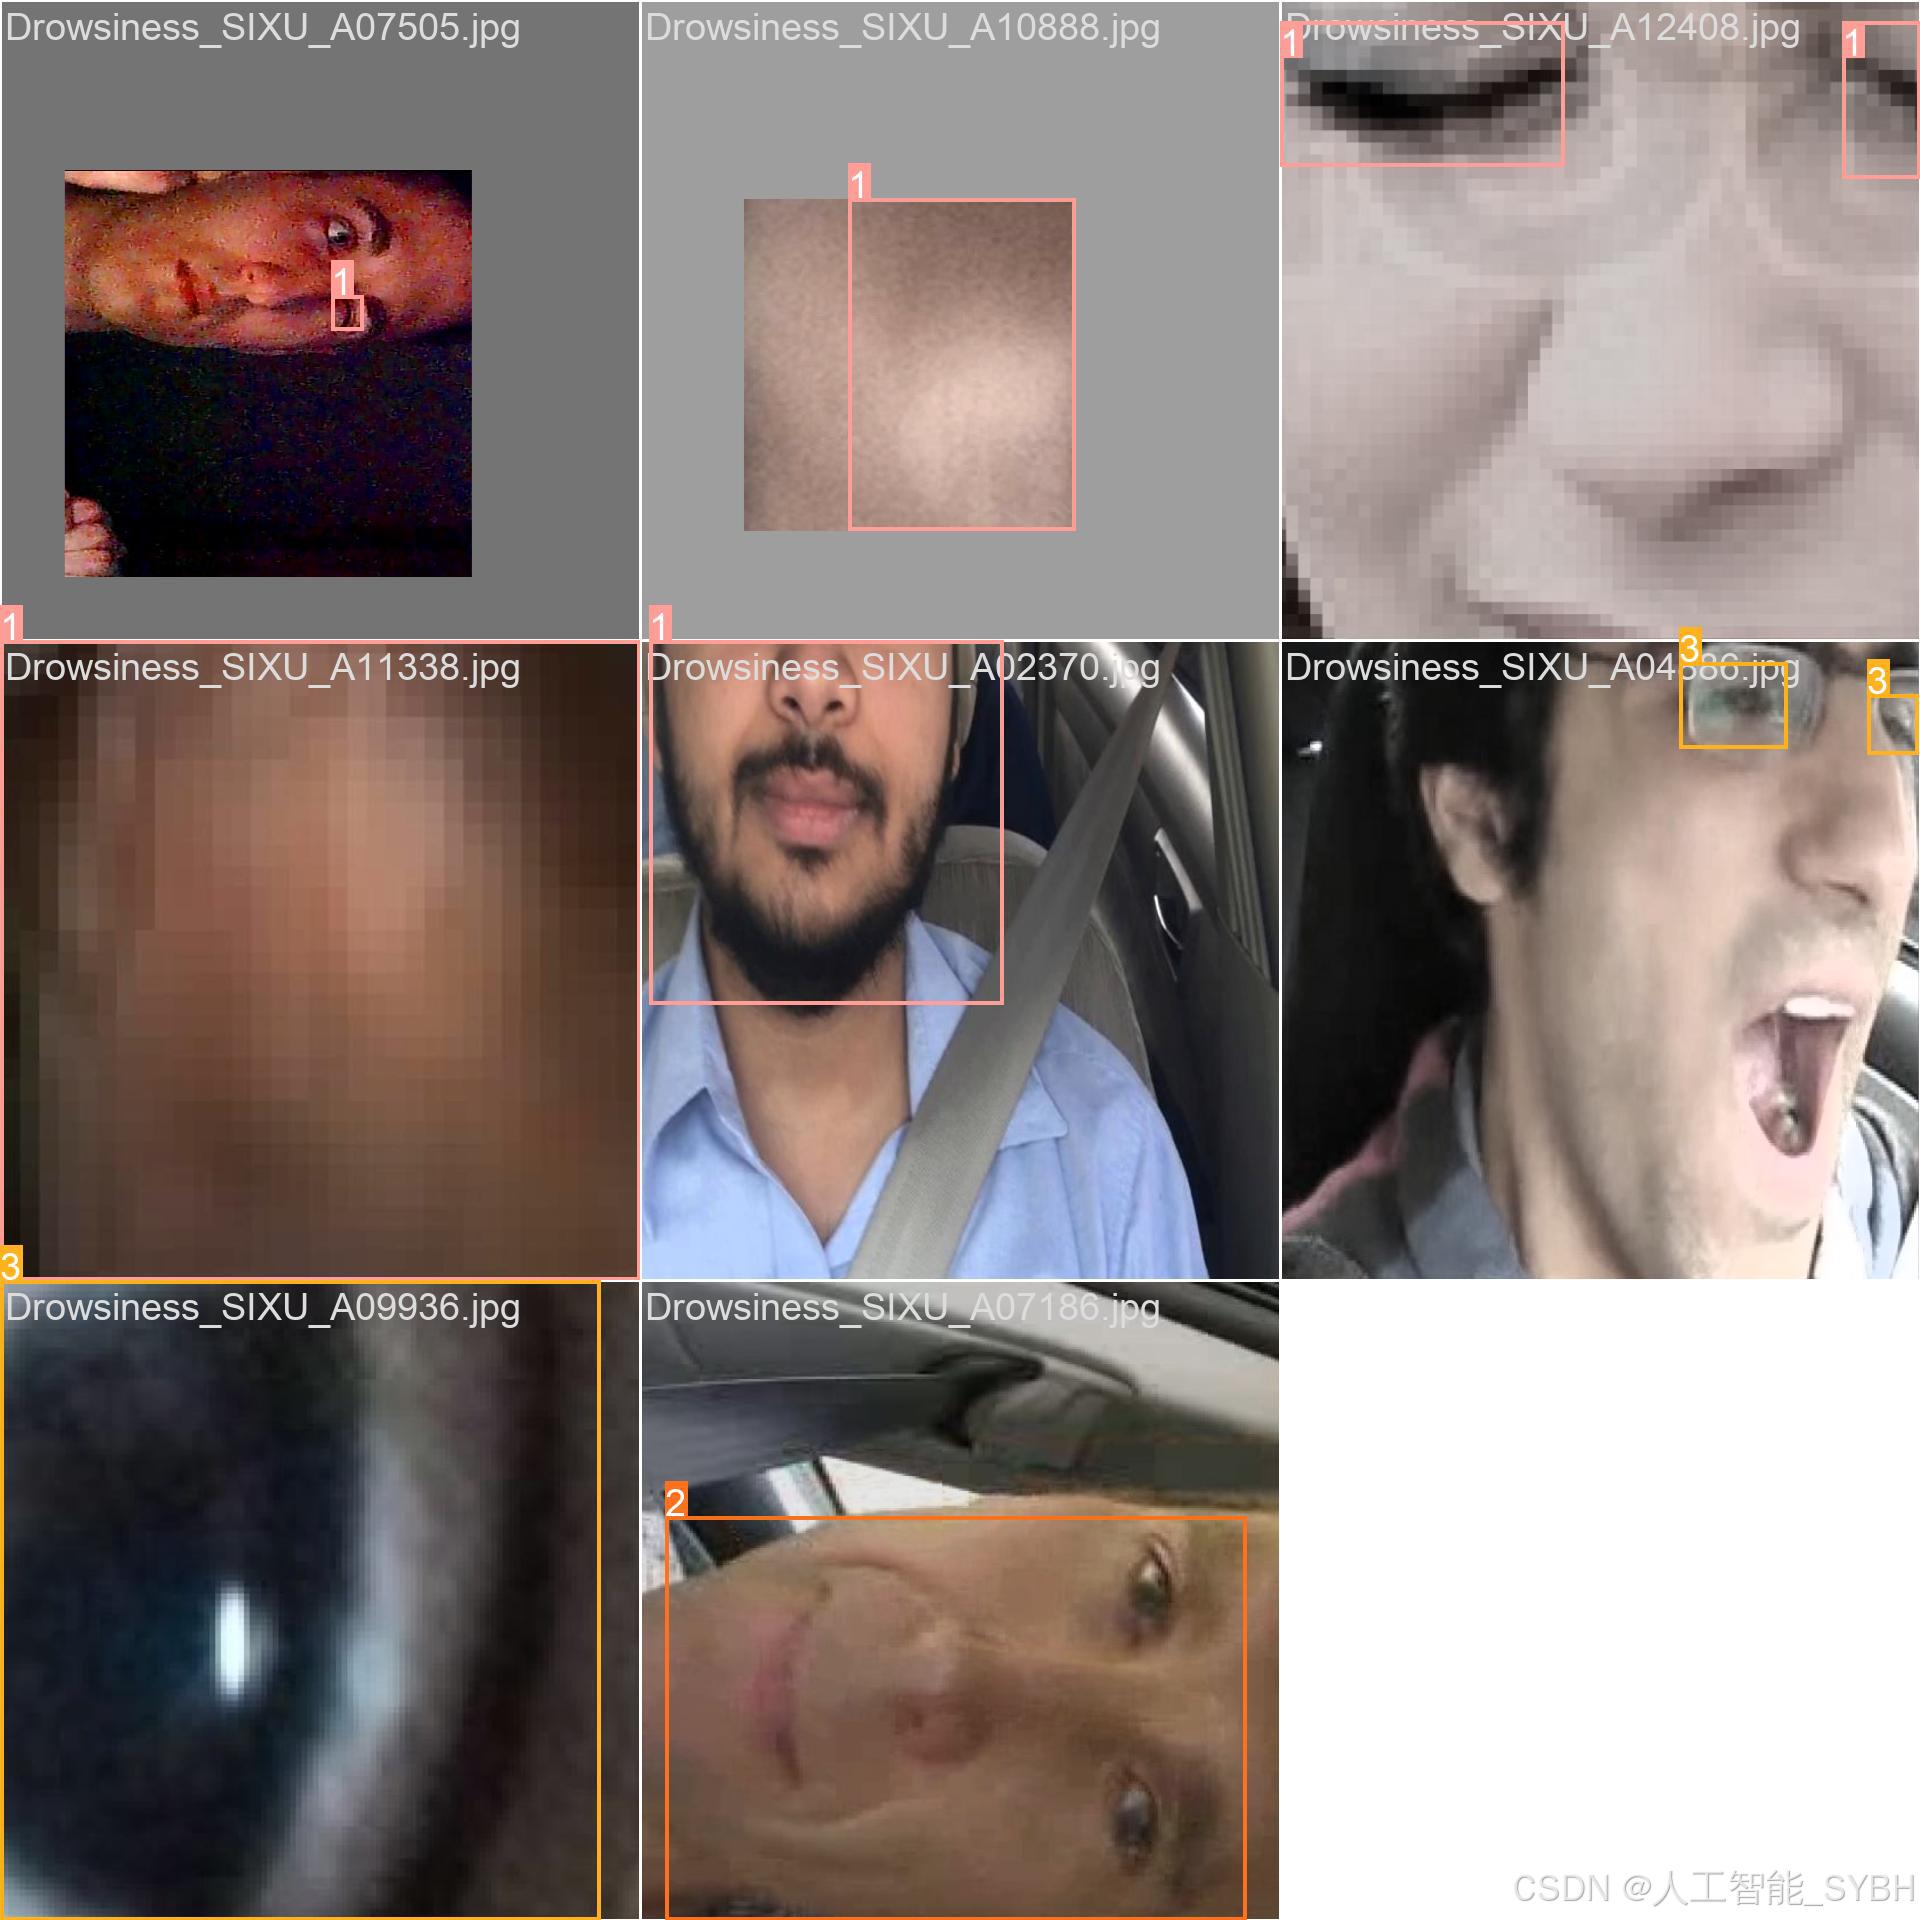Click small class 1 tag on sideways dark face
This screenshot has height=1920, width=1920.
point(342,281)
